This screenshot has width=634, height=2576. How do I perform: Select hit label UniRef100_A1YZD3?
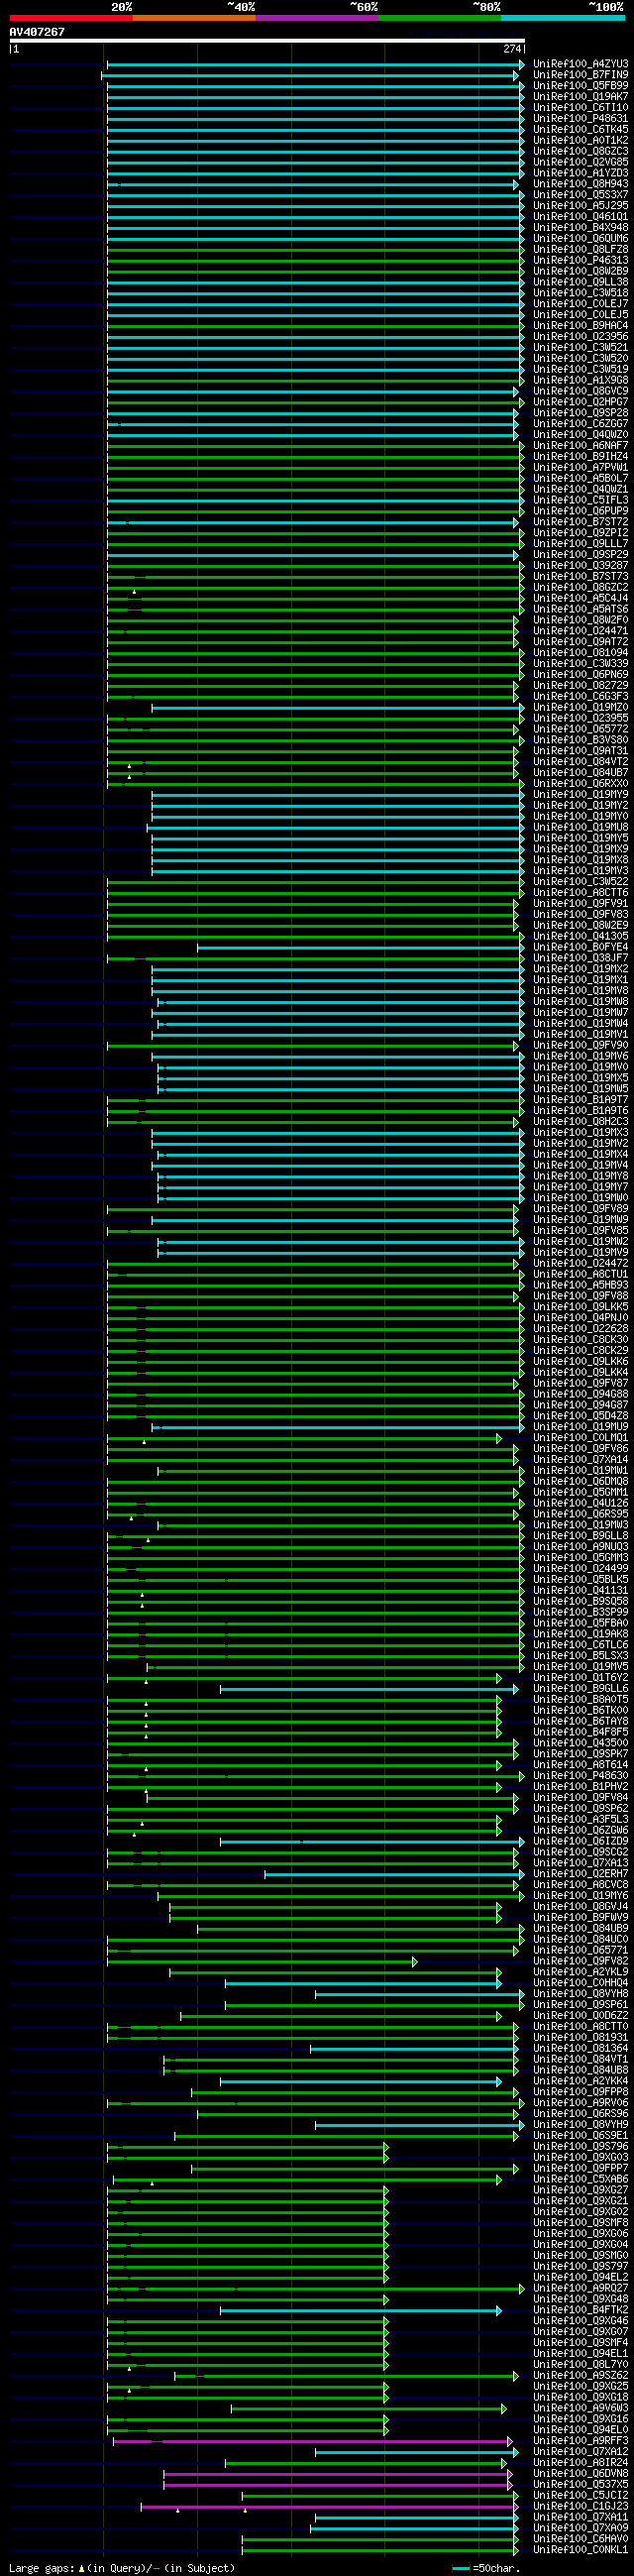[x=581, y=173]
